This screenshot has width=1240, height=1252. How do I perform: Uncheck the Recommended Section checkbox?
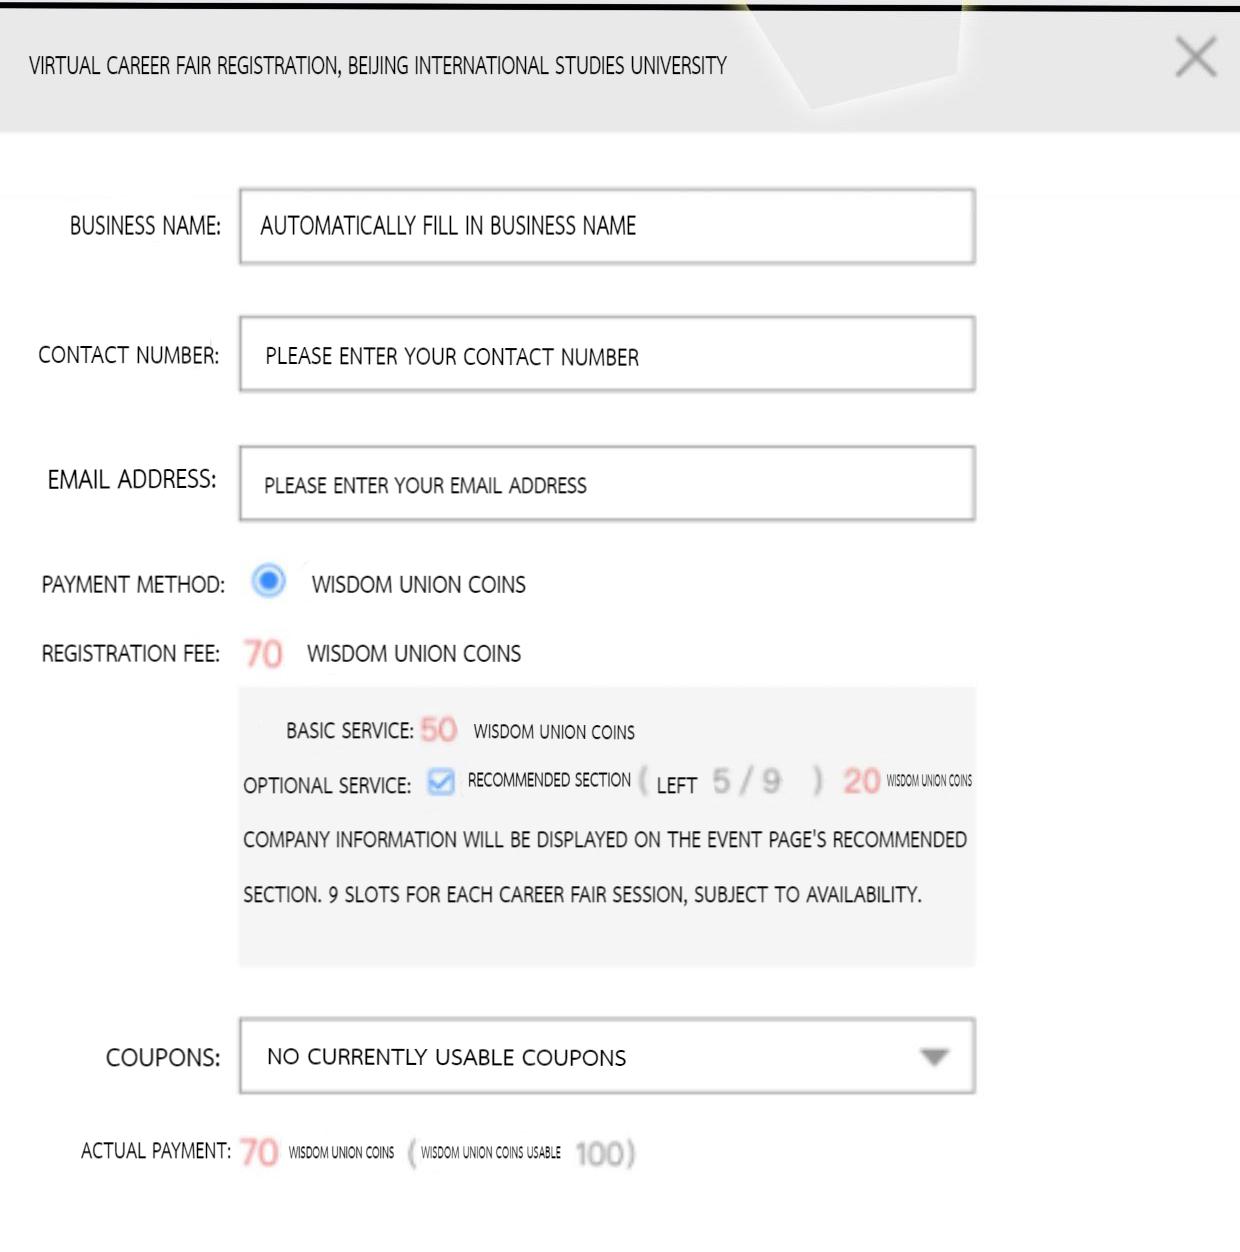(x=440, y=782)
